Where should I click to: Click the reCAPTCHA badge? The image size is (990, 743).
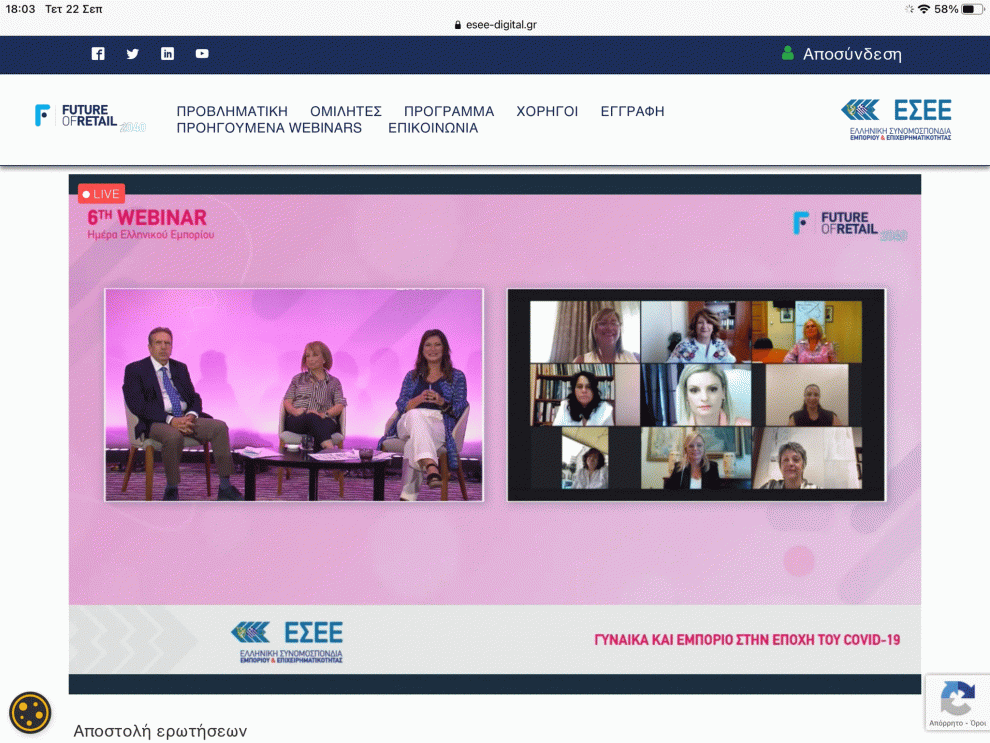point(957,702)
